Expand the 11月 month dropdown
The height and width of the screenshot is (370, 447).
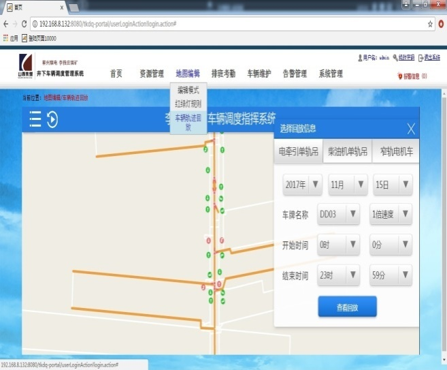(348, 184)
